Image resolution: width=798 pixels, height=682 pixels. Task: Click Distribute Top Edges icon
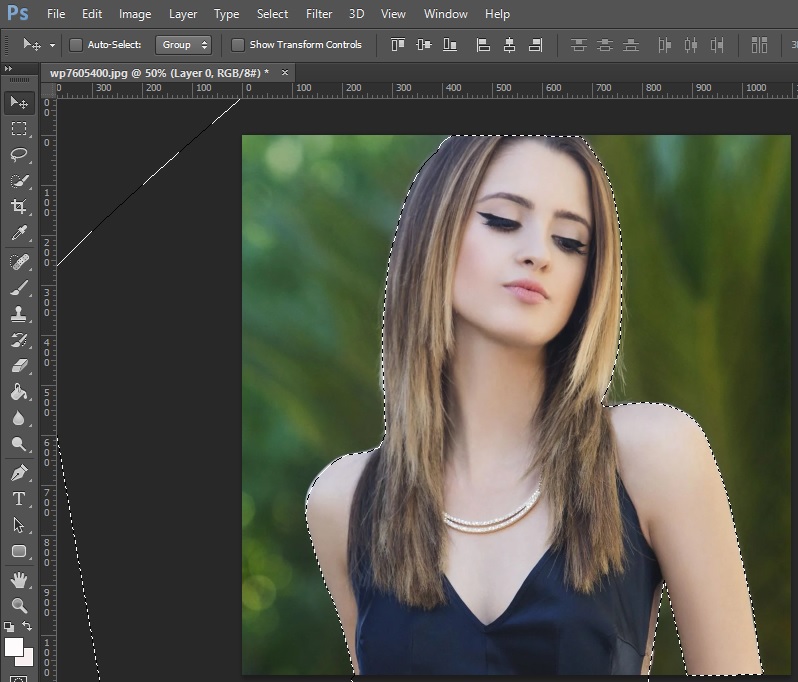[579, 45]
